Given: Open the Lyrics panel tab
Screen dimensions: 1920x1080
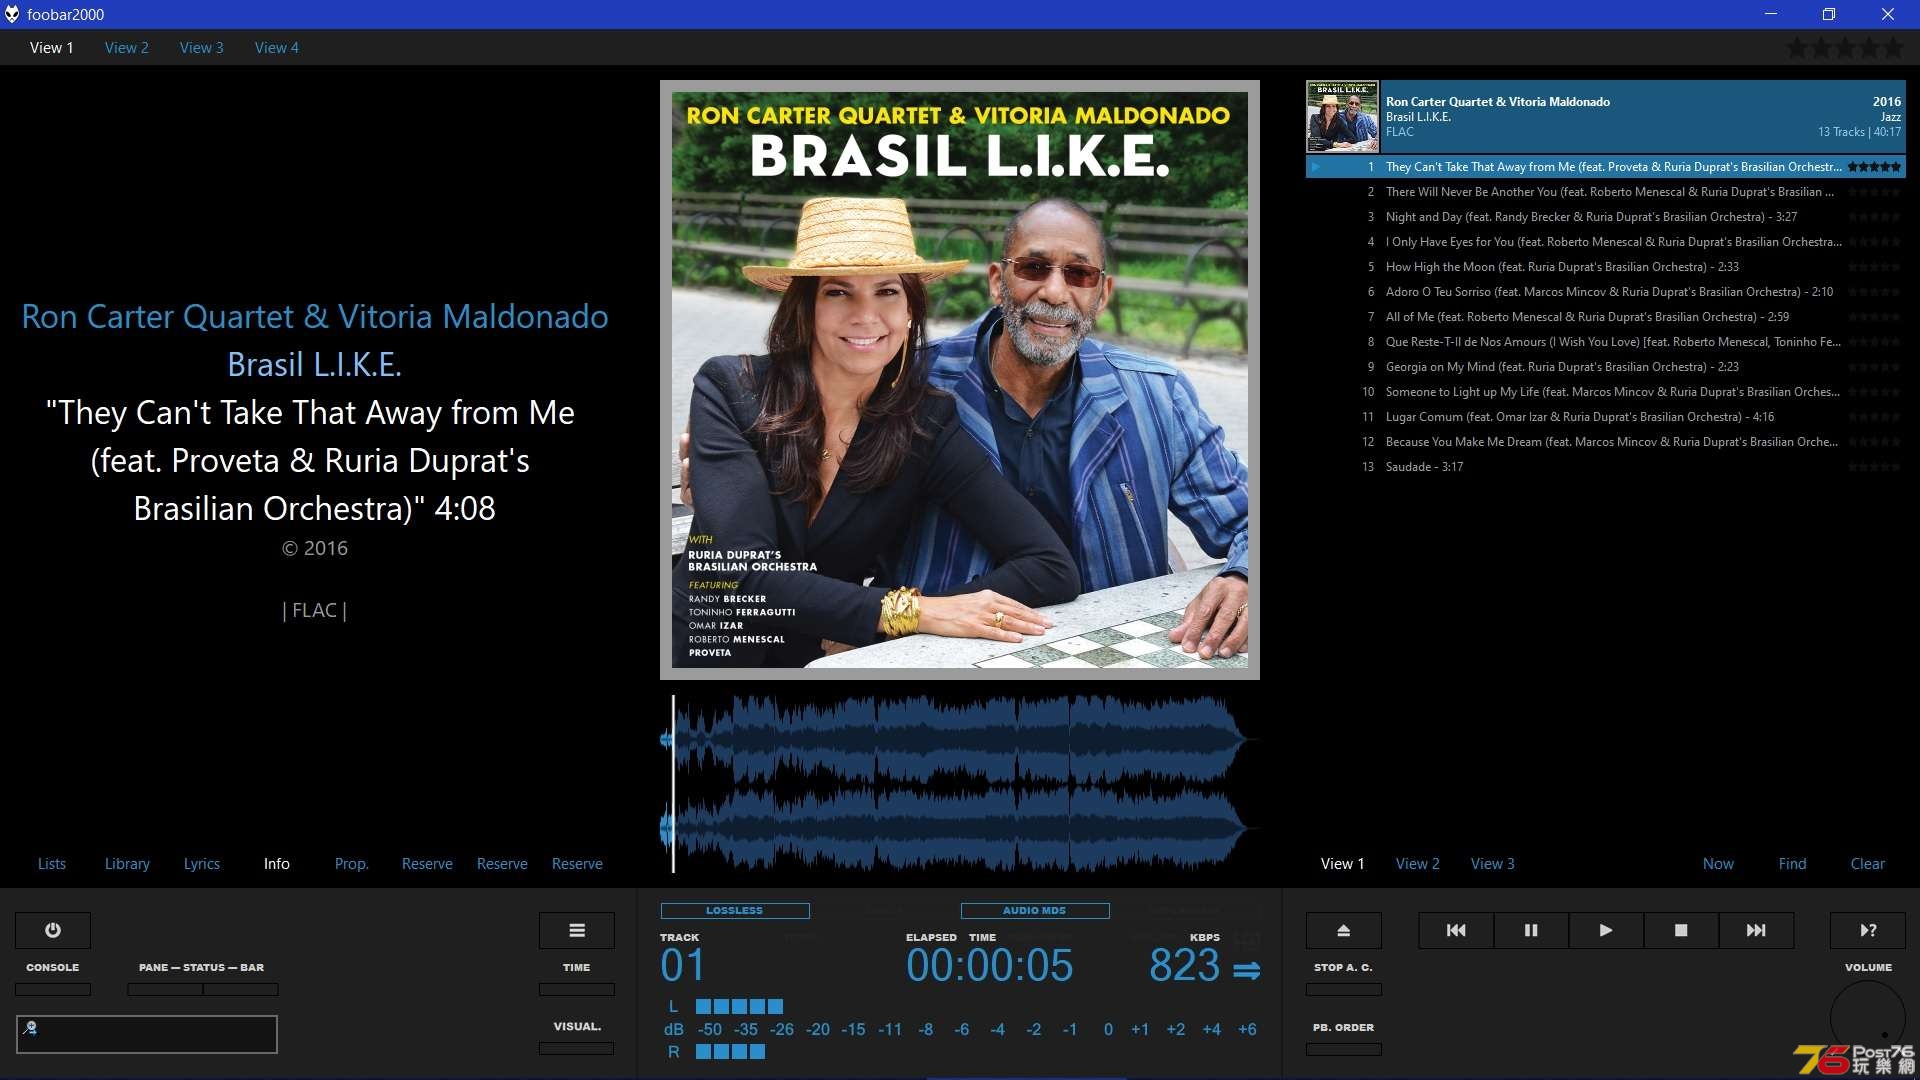Looking at the screenshot, I should [202, 863].
